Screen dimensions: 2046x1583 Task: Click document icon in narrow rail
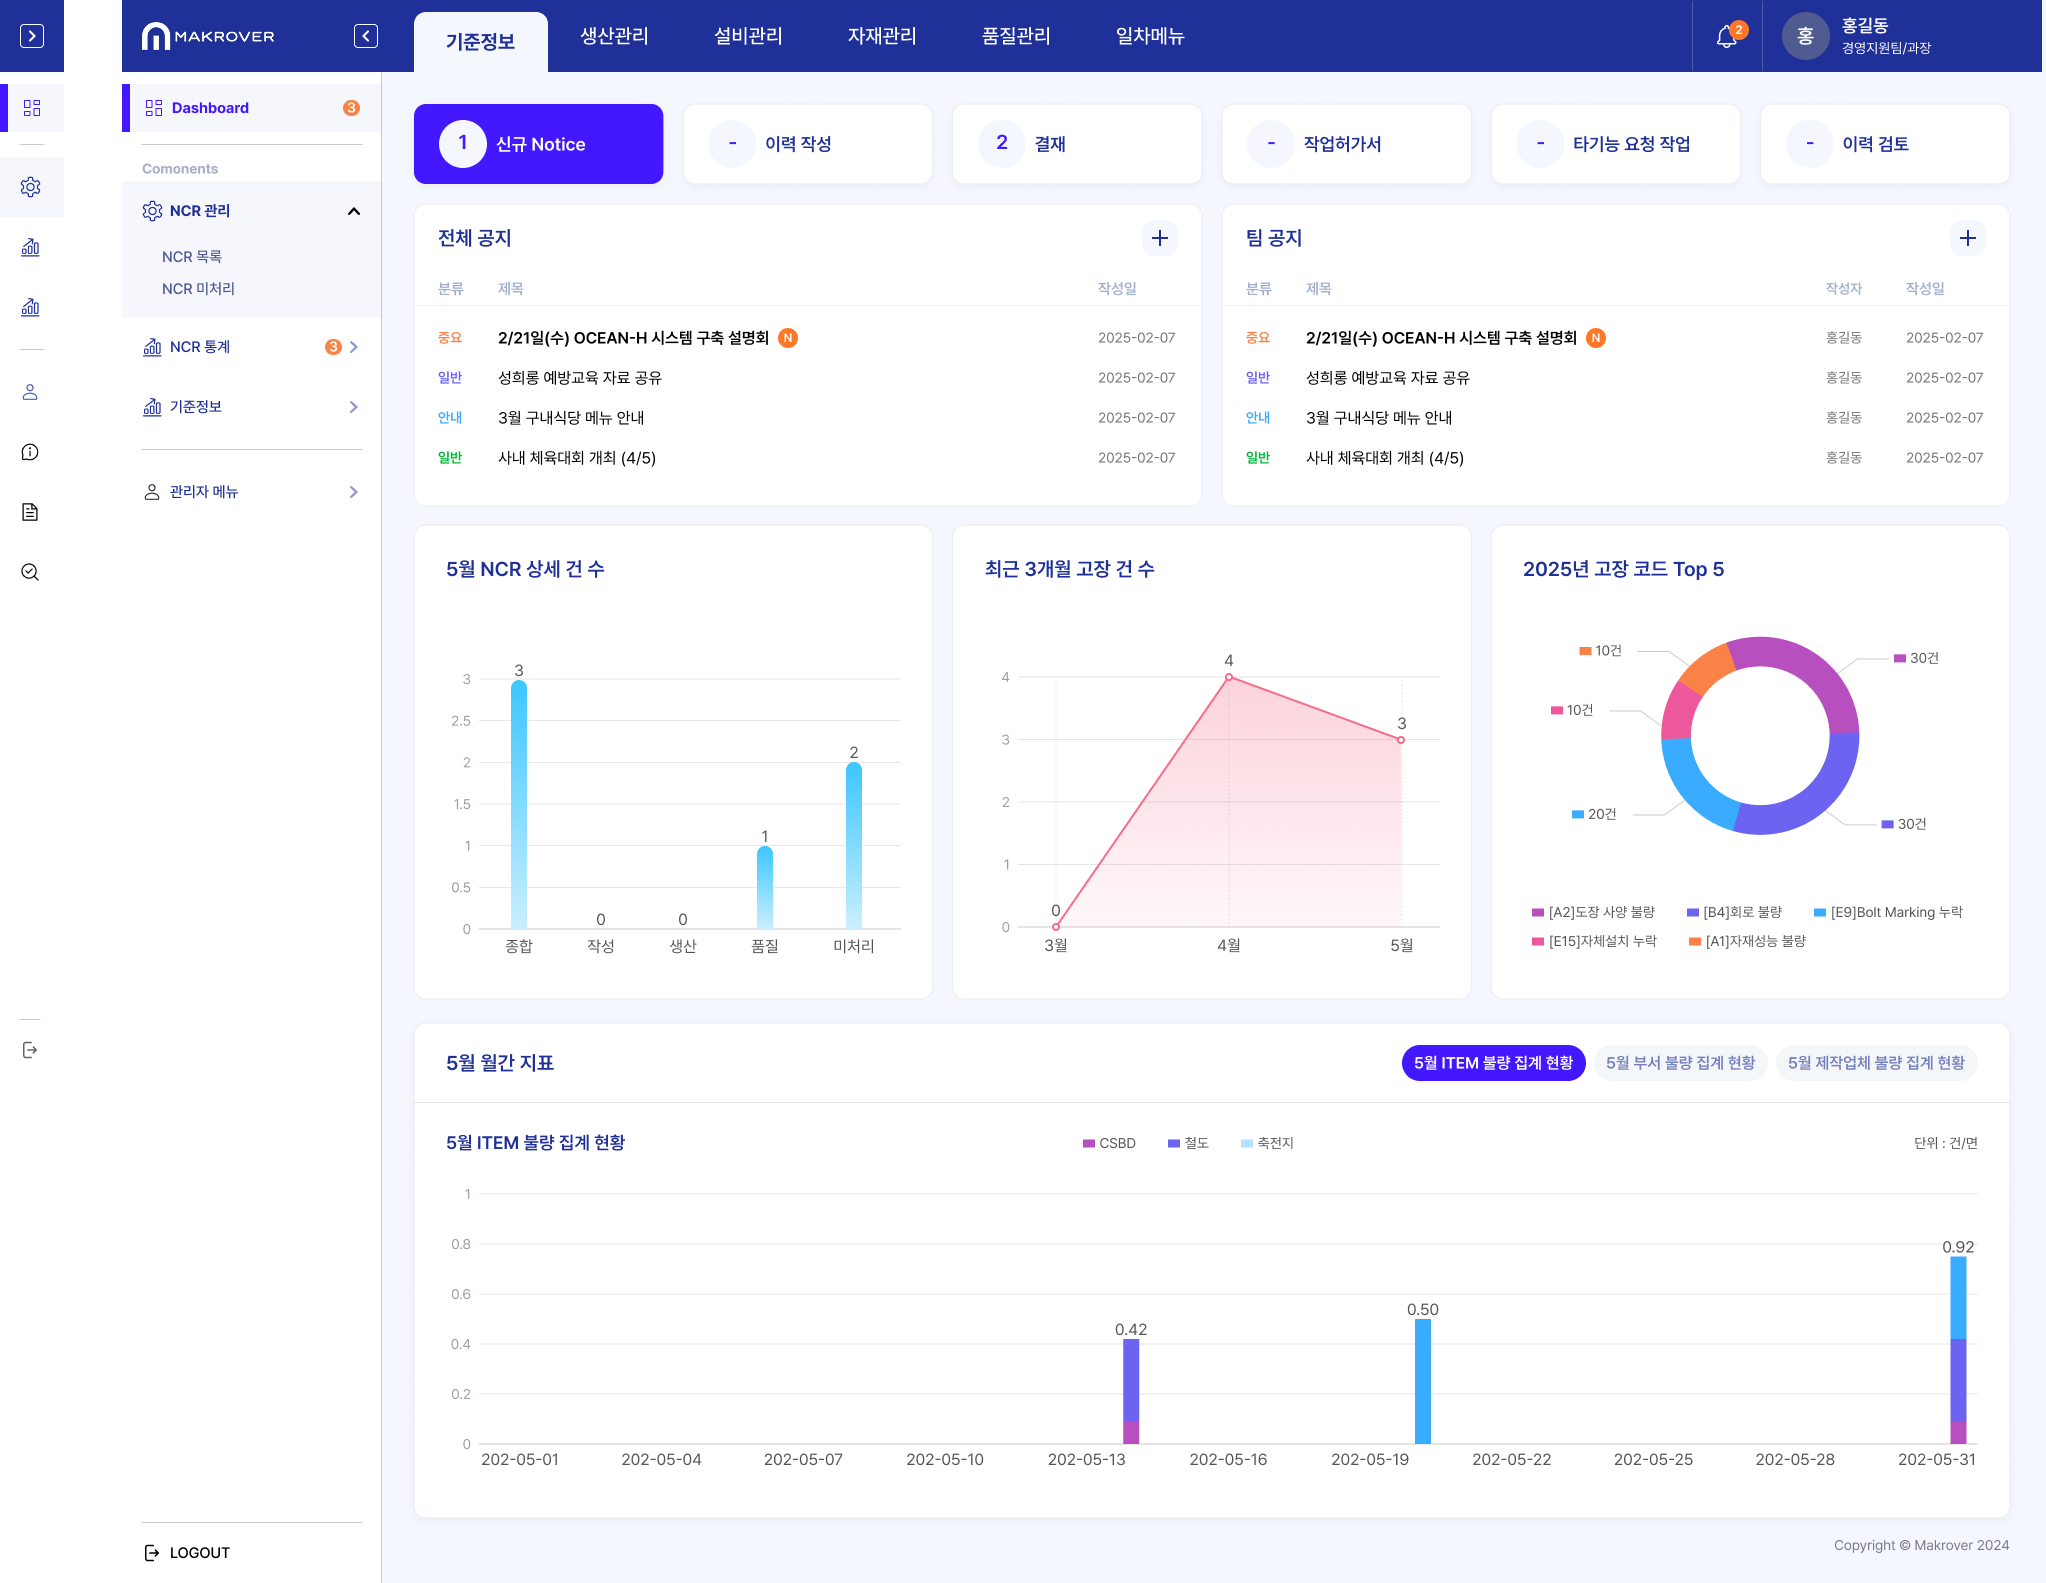(x=30, y=512)
